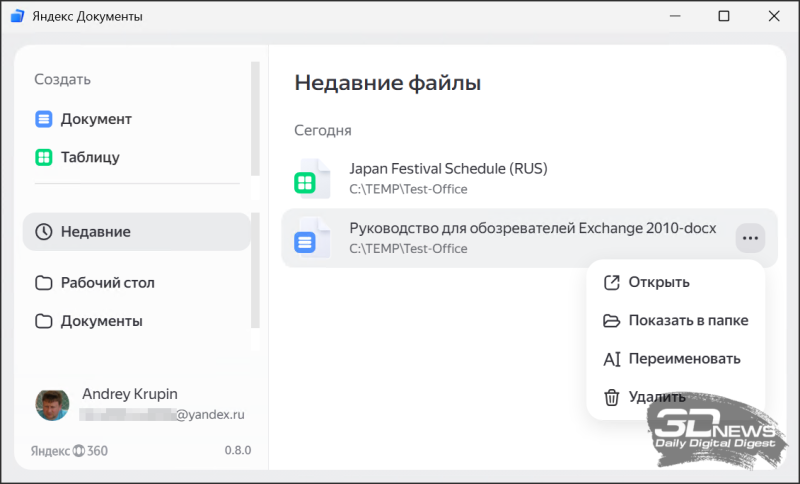Click the rename text-cursor icon

tap(611, 359)
